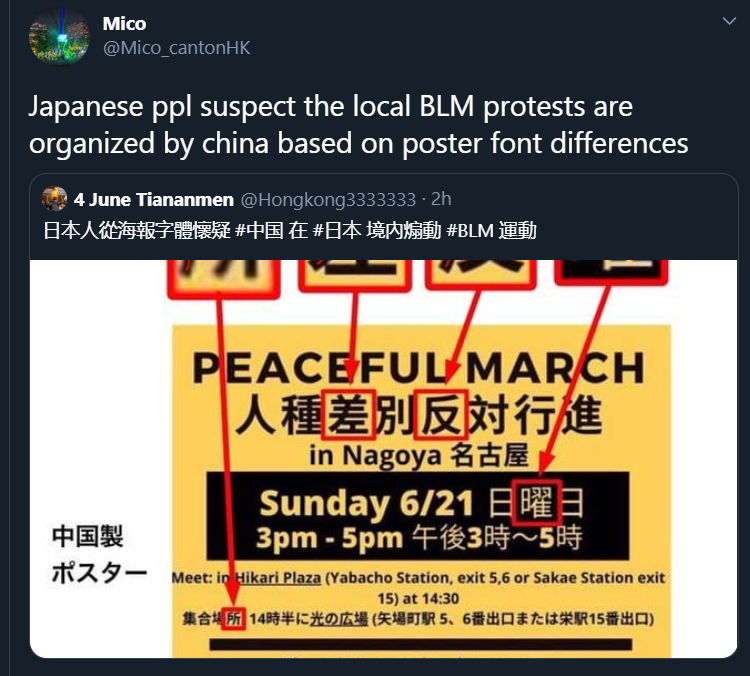Click the red-boxed 差 character
Screen dimensions: 750x676
[x=348, y=415]
